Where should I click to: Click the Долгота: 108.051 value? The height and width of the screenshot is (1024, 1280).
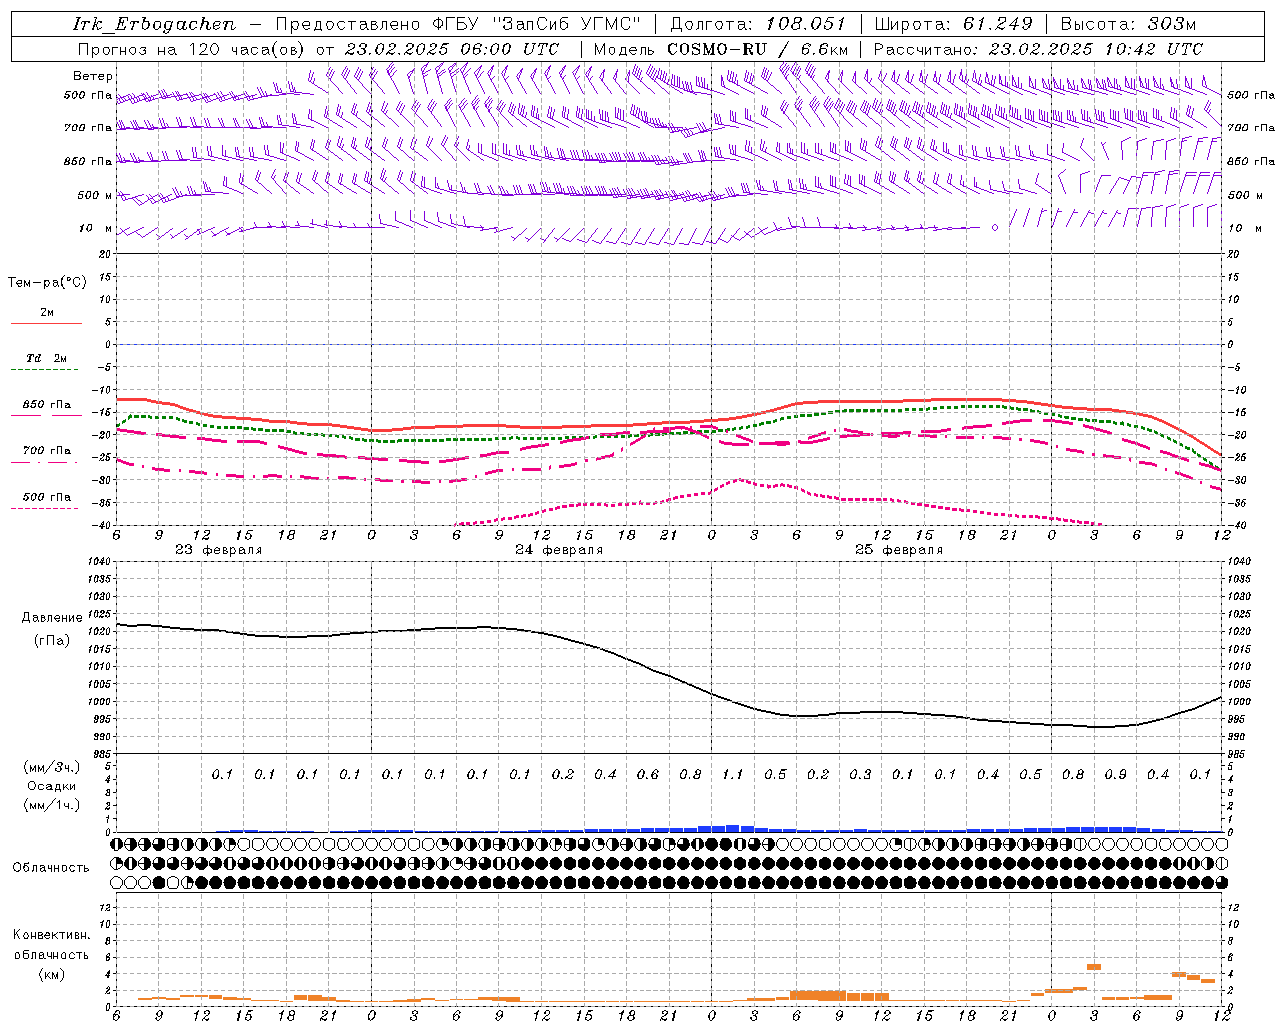(757, 24)
